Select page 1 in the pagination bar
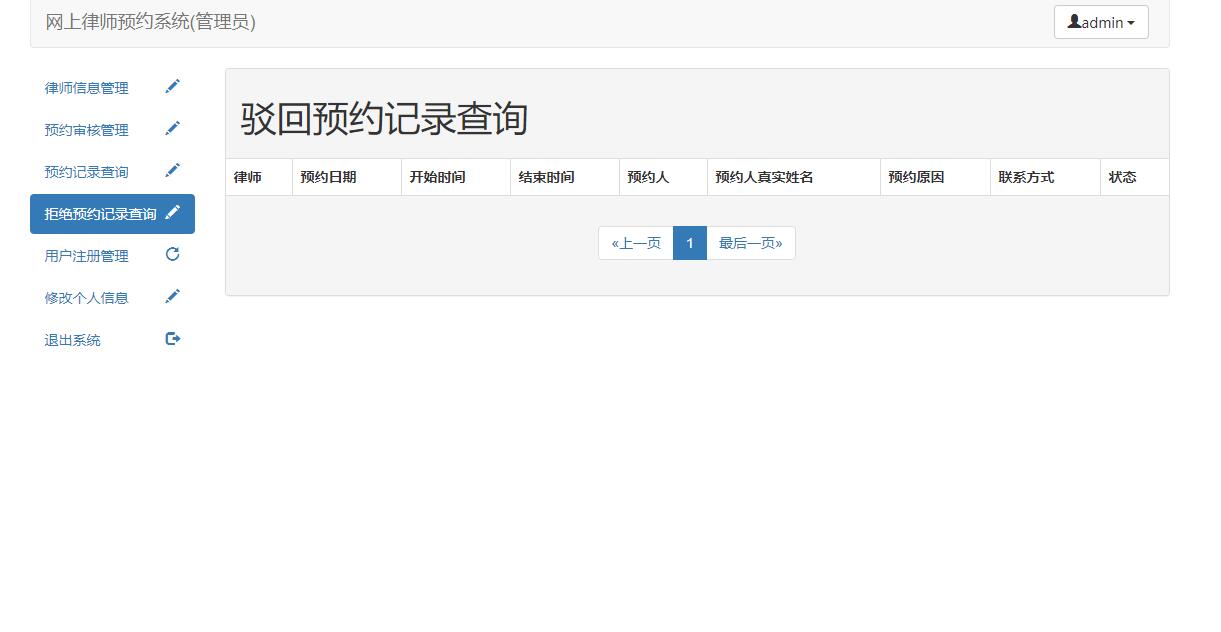This screenshot has height=632, width=1221. (x=690, y=243)
